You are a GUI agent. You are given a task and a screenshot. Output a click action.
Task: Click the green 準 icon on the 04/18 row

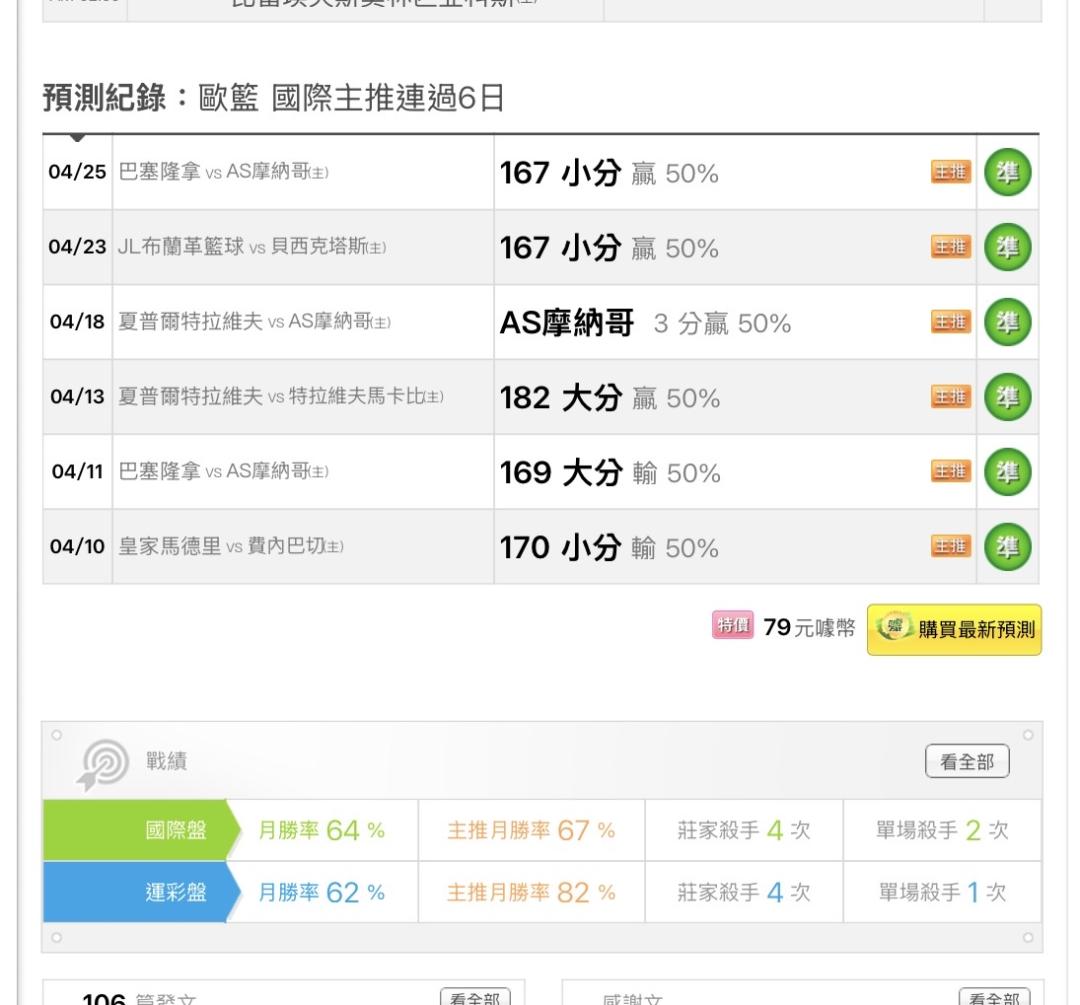pos(1008,322)
